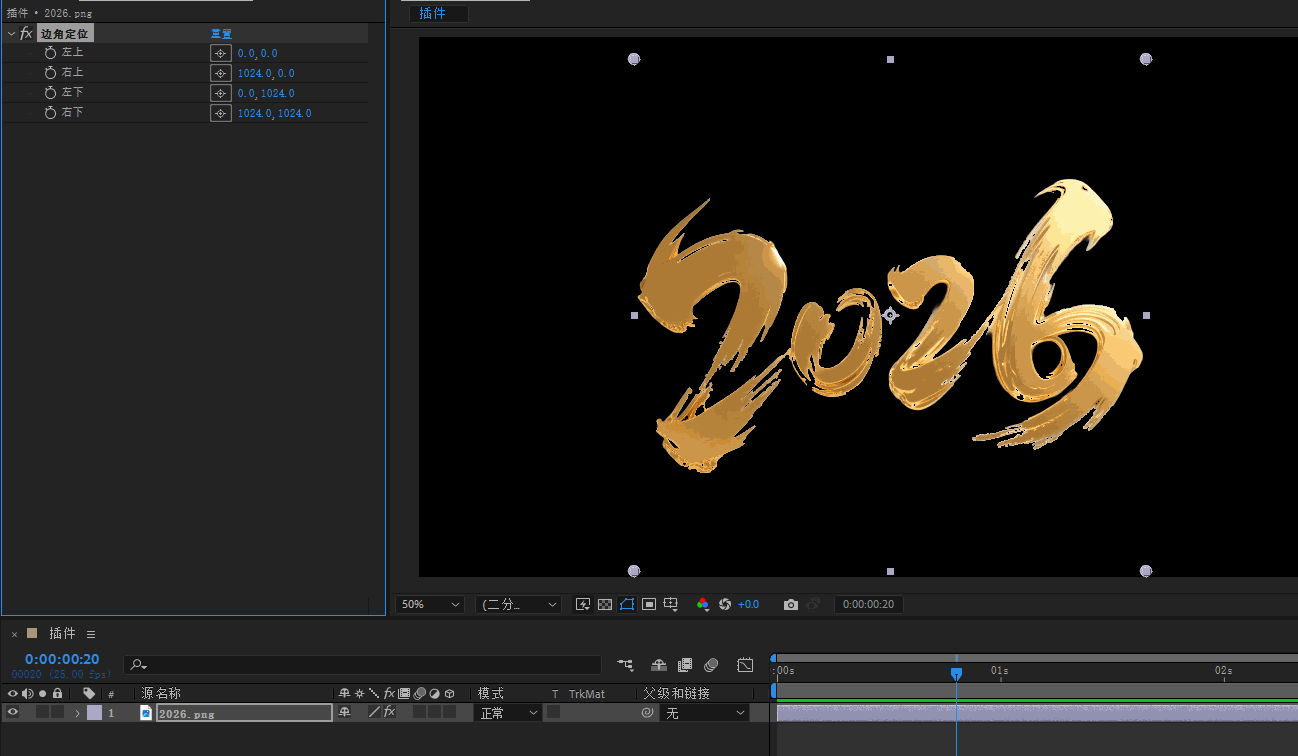Toggle video eye for 2026.png layer

[13, 712]
